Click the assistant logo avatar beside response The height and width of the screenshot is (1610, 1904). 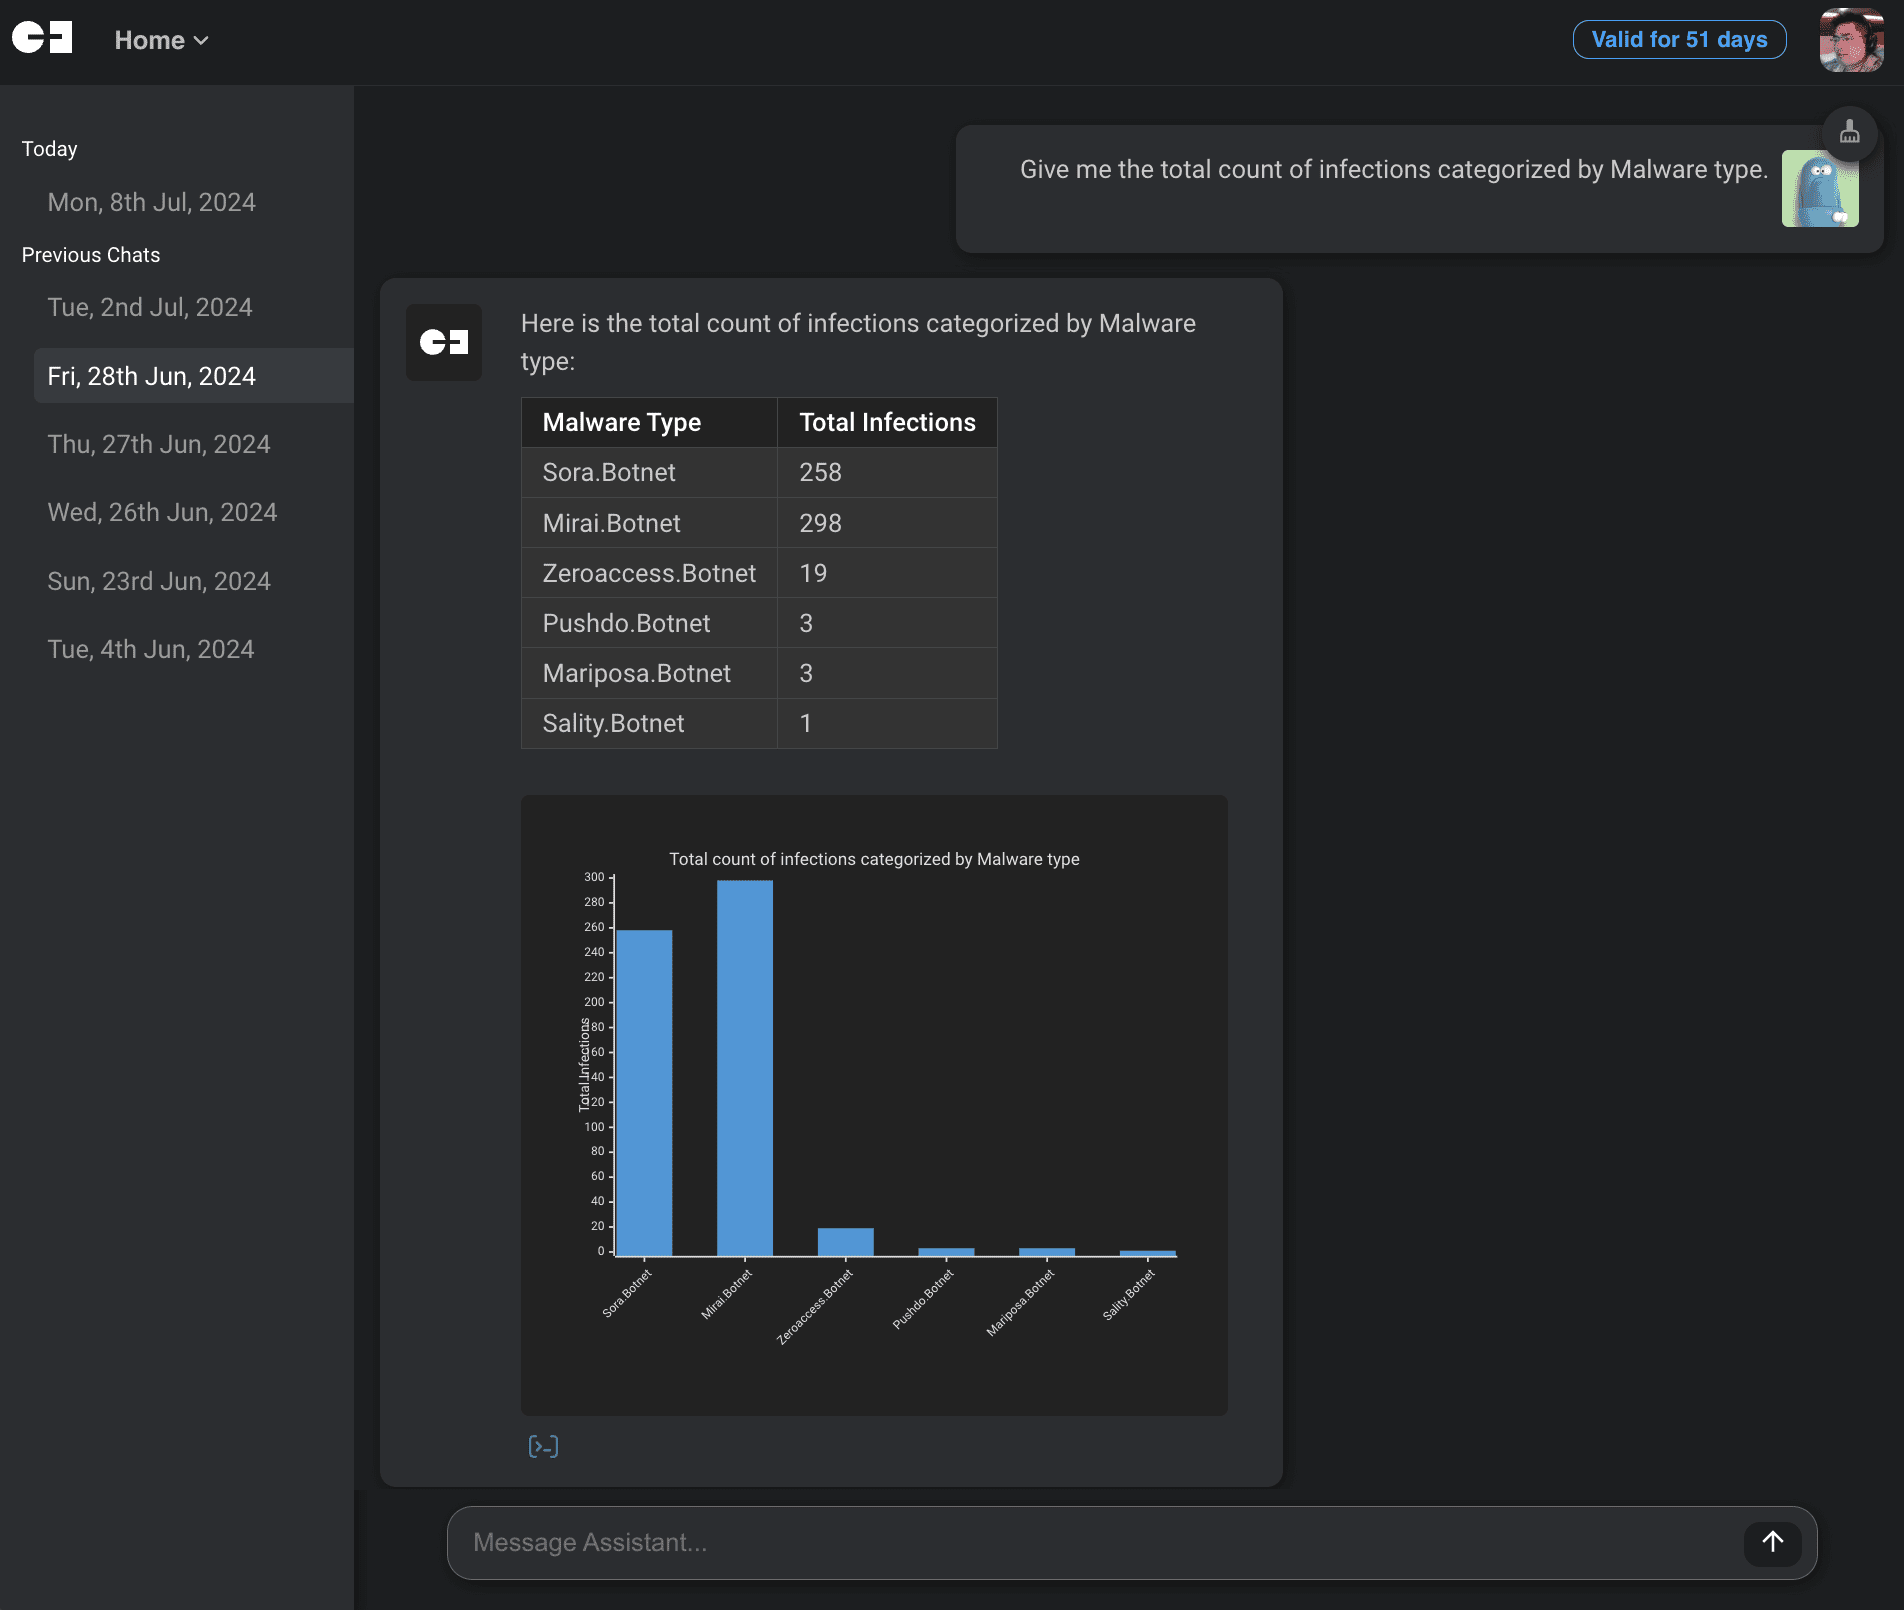coord(444,342)
